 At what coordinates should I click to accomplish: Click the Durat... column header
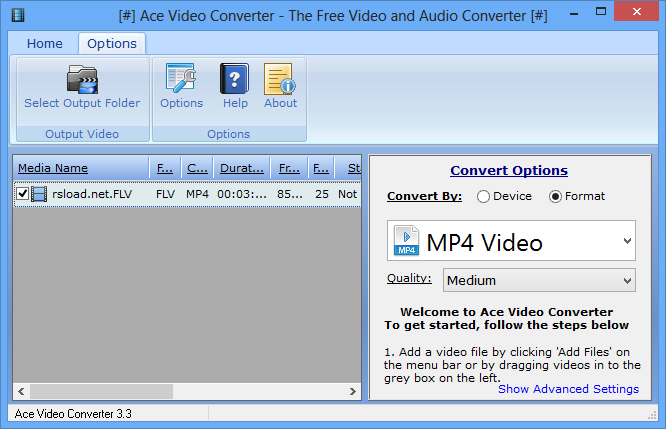tap(241, 168)
